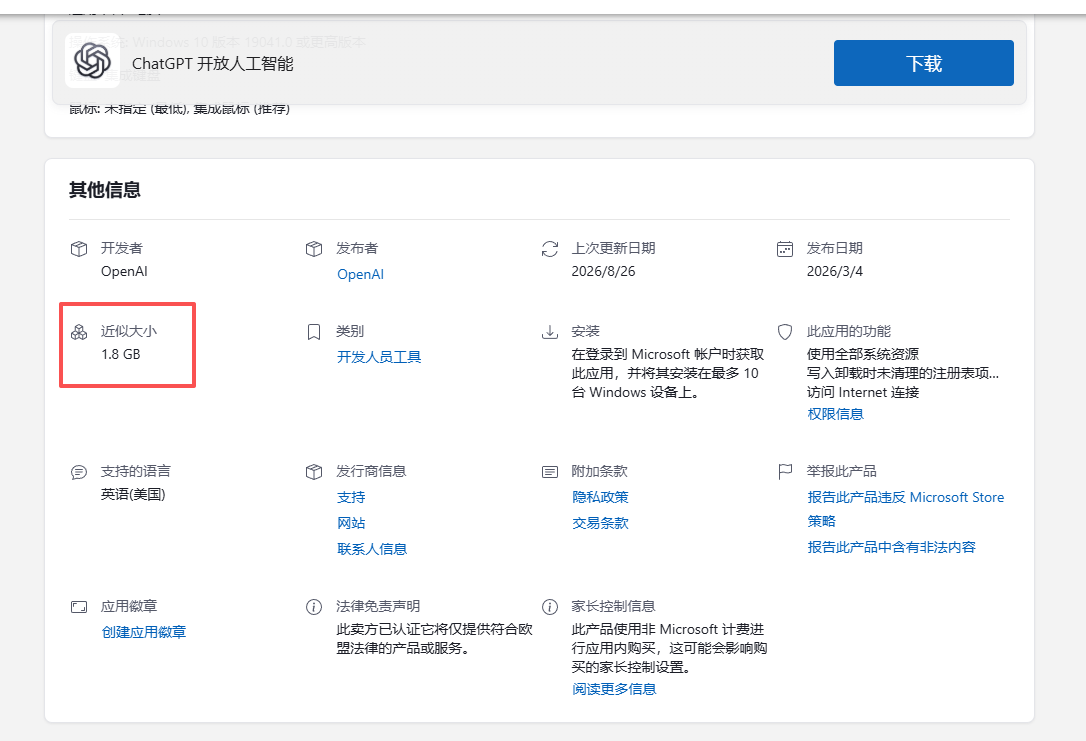Click the ChatGPT 开放人工智能 title text
Screen dimensions: 1086x741
click(213, 64)
